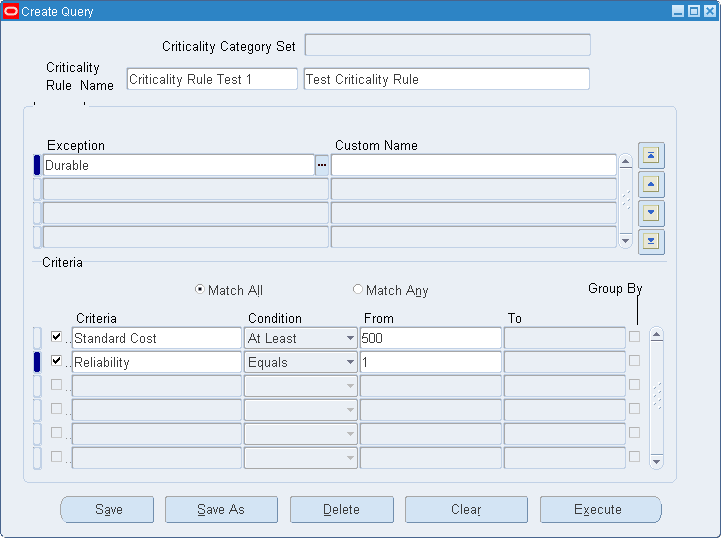The width and height of the screenshot is (721, 538).
Task: Check the last criteria row checkbox
Action: (x=56, y=457)
